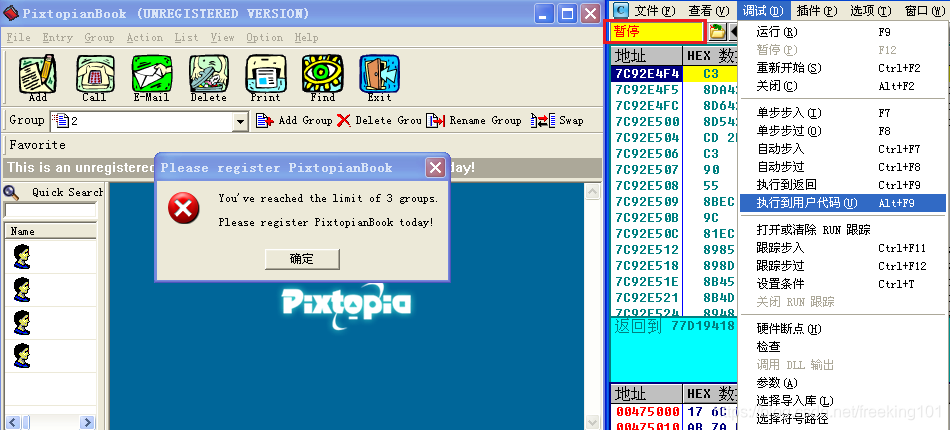Viewport: 950px width, 430px height.
Task: Select the first contact avatar in Name list
Action: [x=22, y=256]
